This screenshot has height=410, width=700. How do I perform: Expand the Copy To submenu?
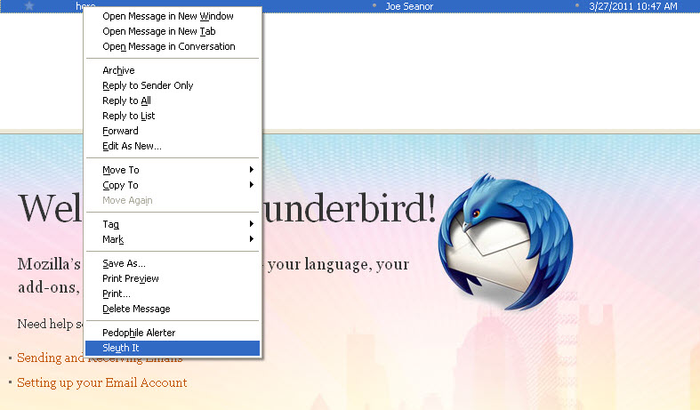coord(172,185)
